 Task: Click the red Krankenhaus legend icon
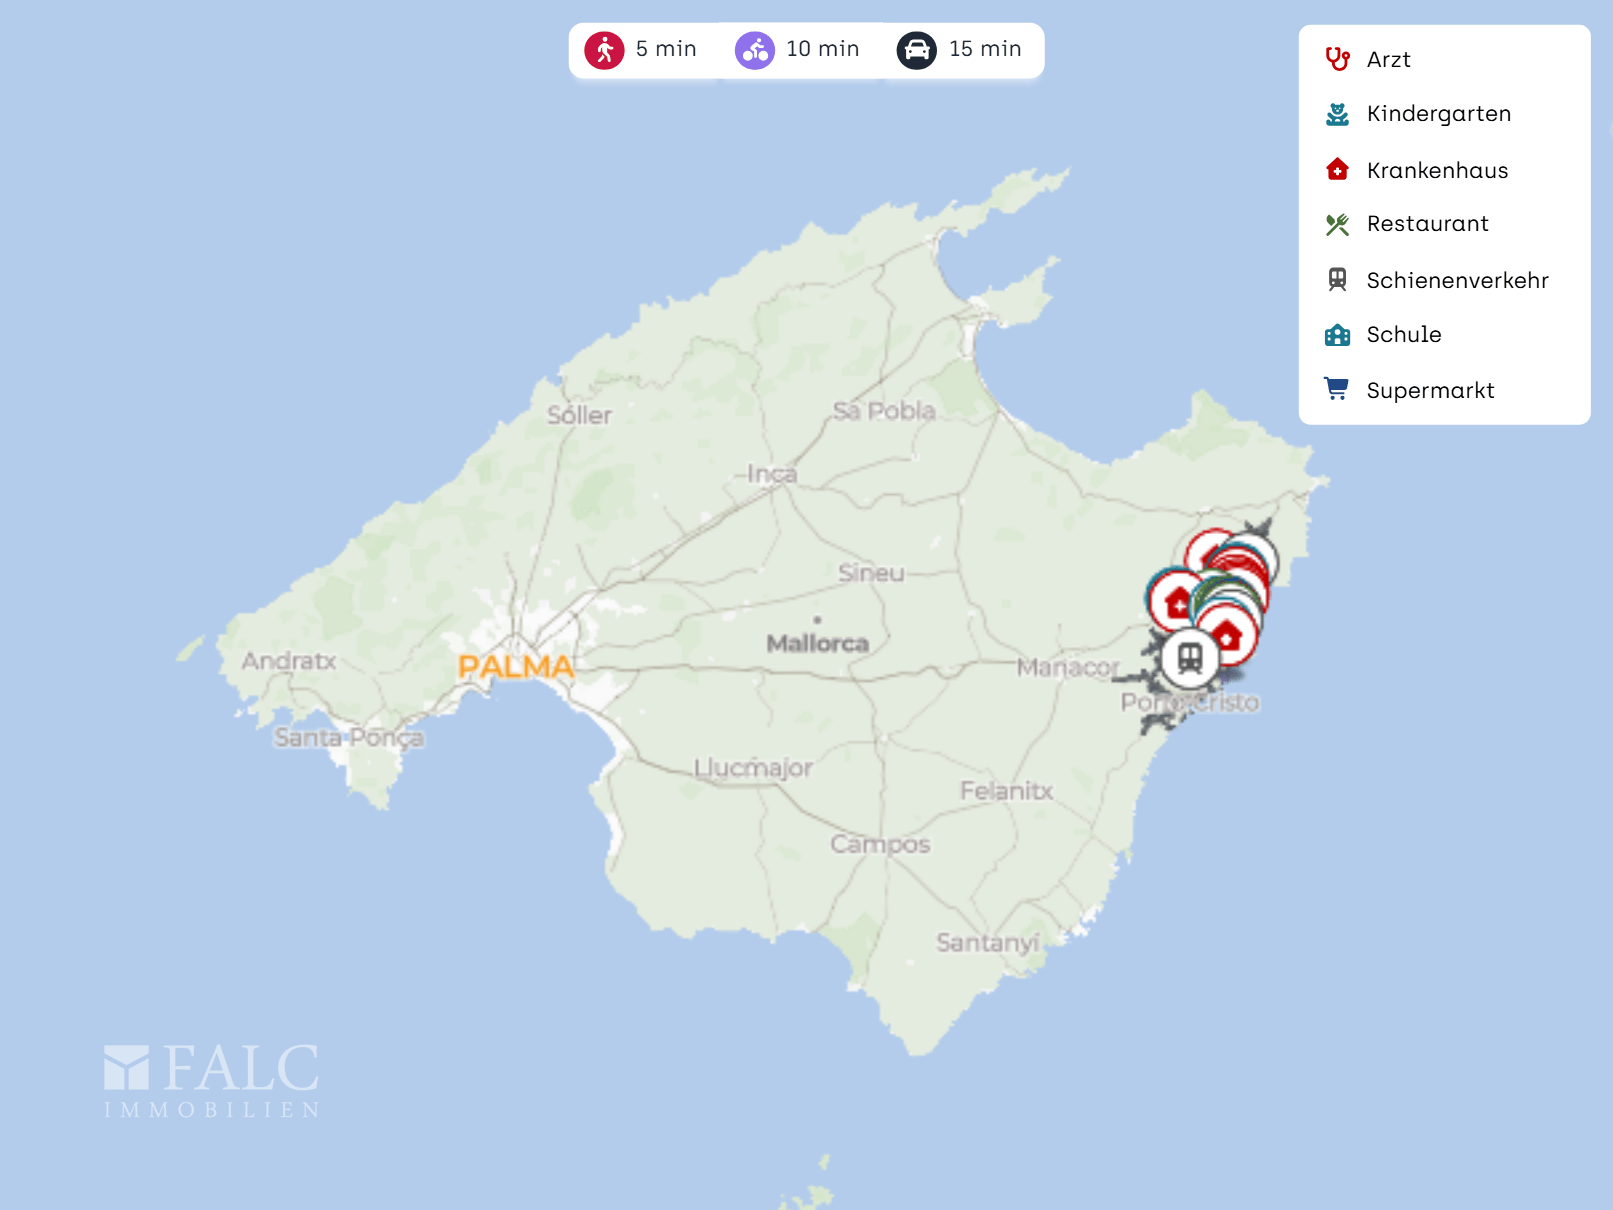click(1337, 170)
